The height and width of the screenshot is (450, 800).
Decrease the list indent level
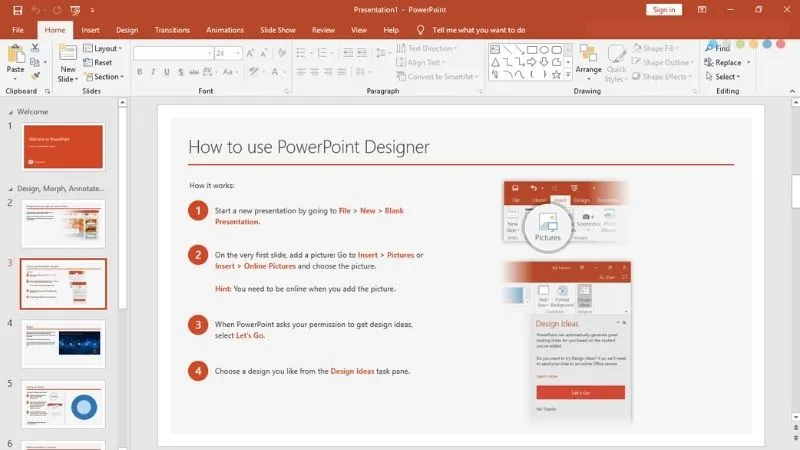[x=348, y=53]
